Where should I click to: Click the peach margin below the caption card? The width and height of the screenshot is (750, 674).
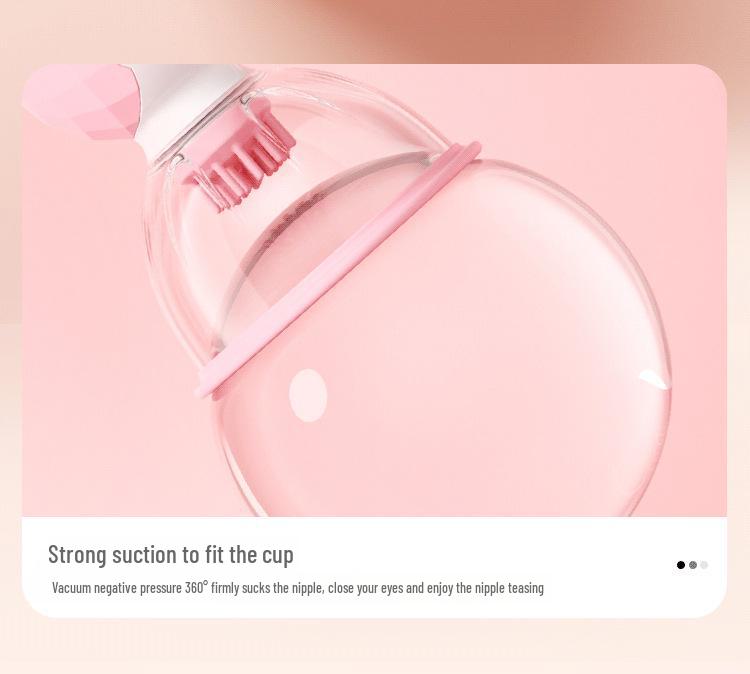coord(375,646)
